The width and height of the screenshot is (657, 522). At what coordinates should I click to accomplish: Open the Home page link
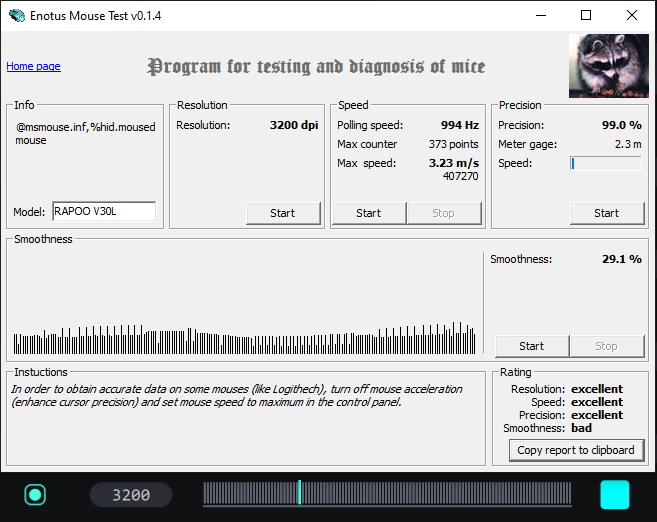(x=33, y=67)
